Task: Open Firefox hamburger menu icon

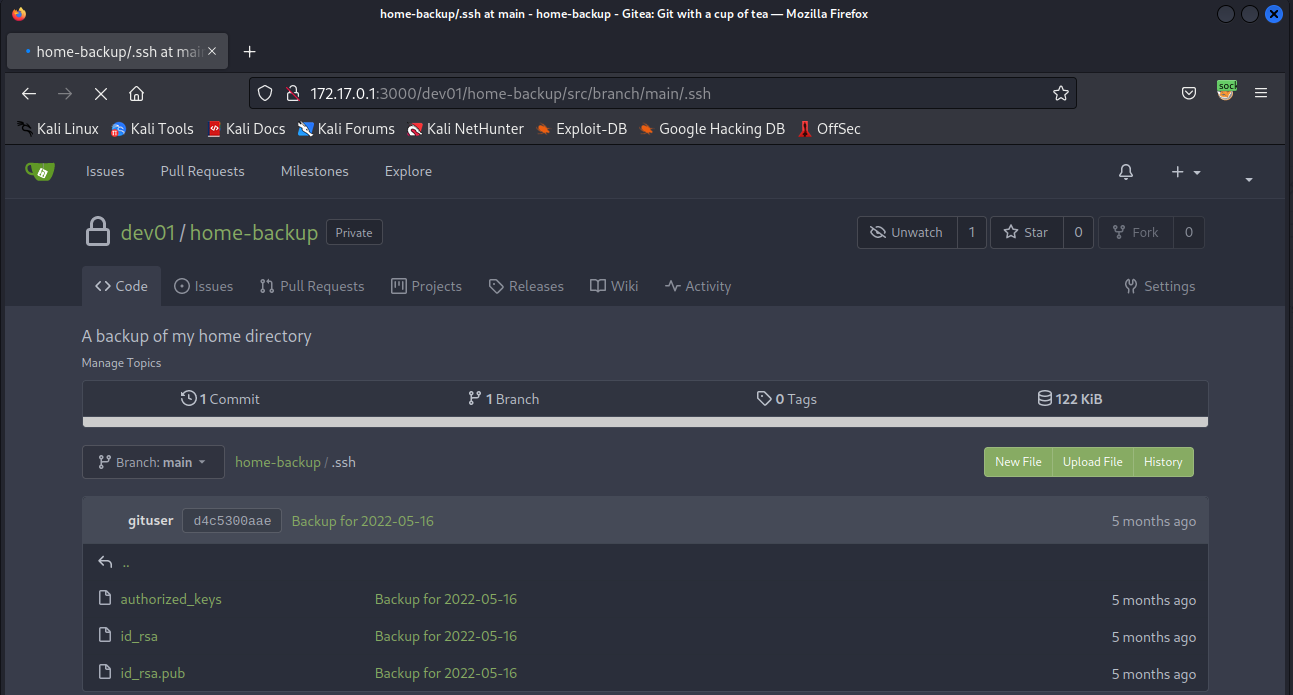Action: 1261,93
